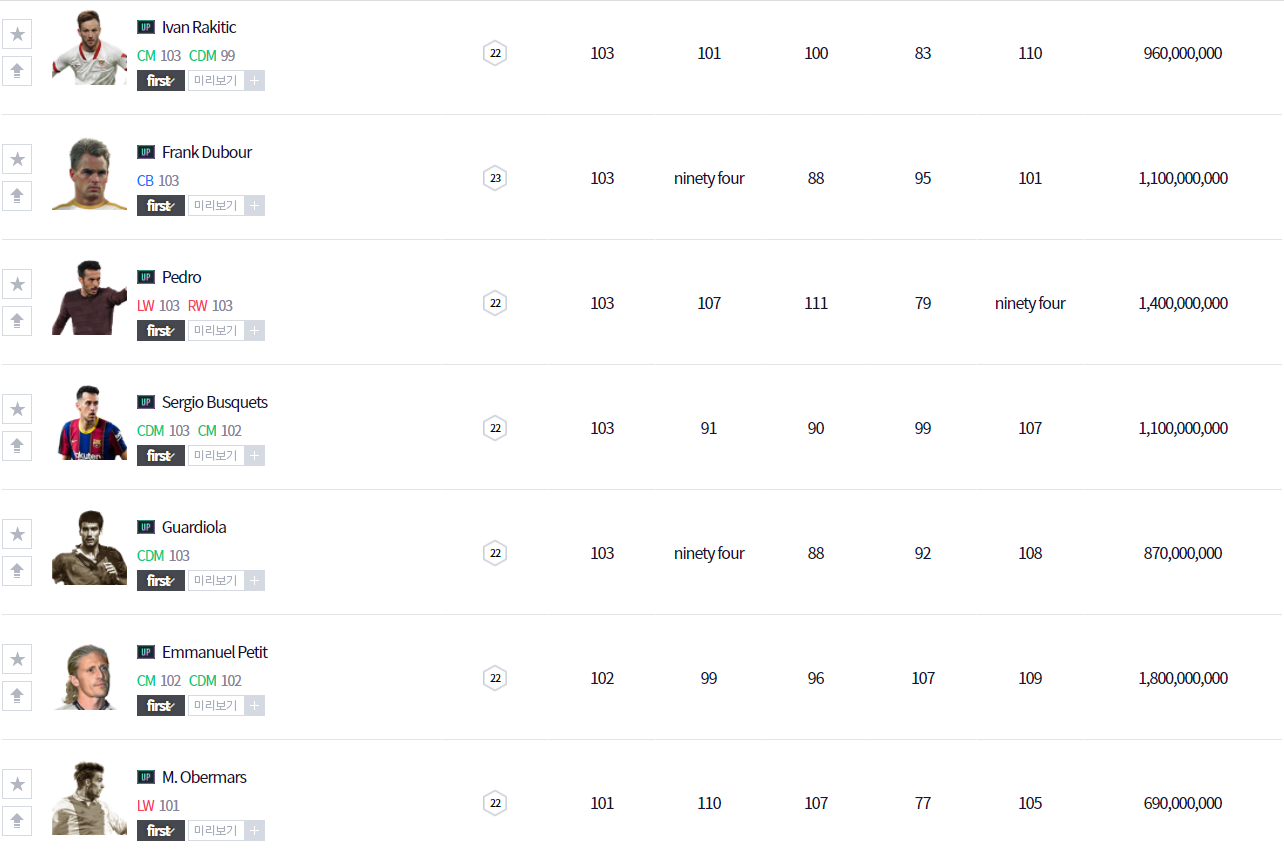Expand the plus button in Ivan Rakitic's row
This screenshot has height=864, width=1284.
(x=255, y=81)
